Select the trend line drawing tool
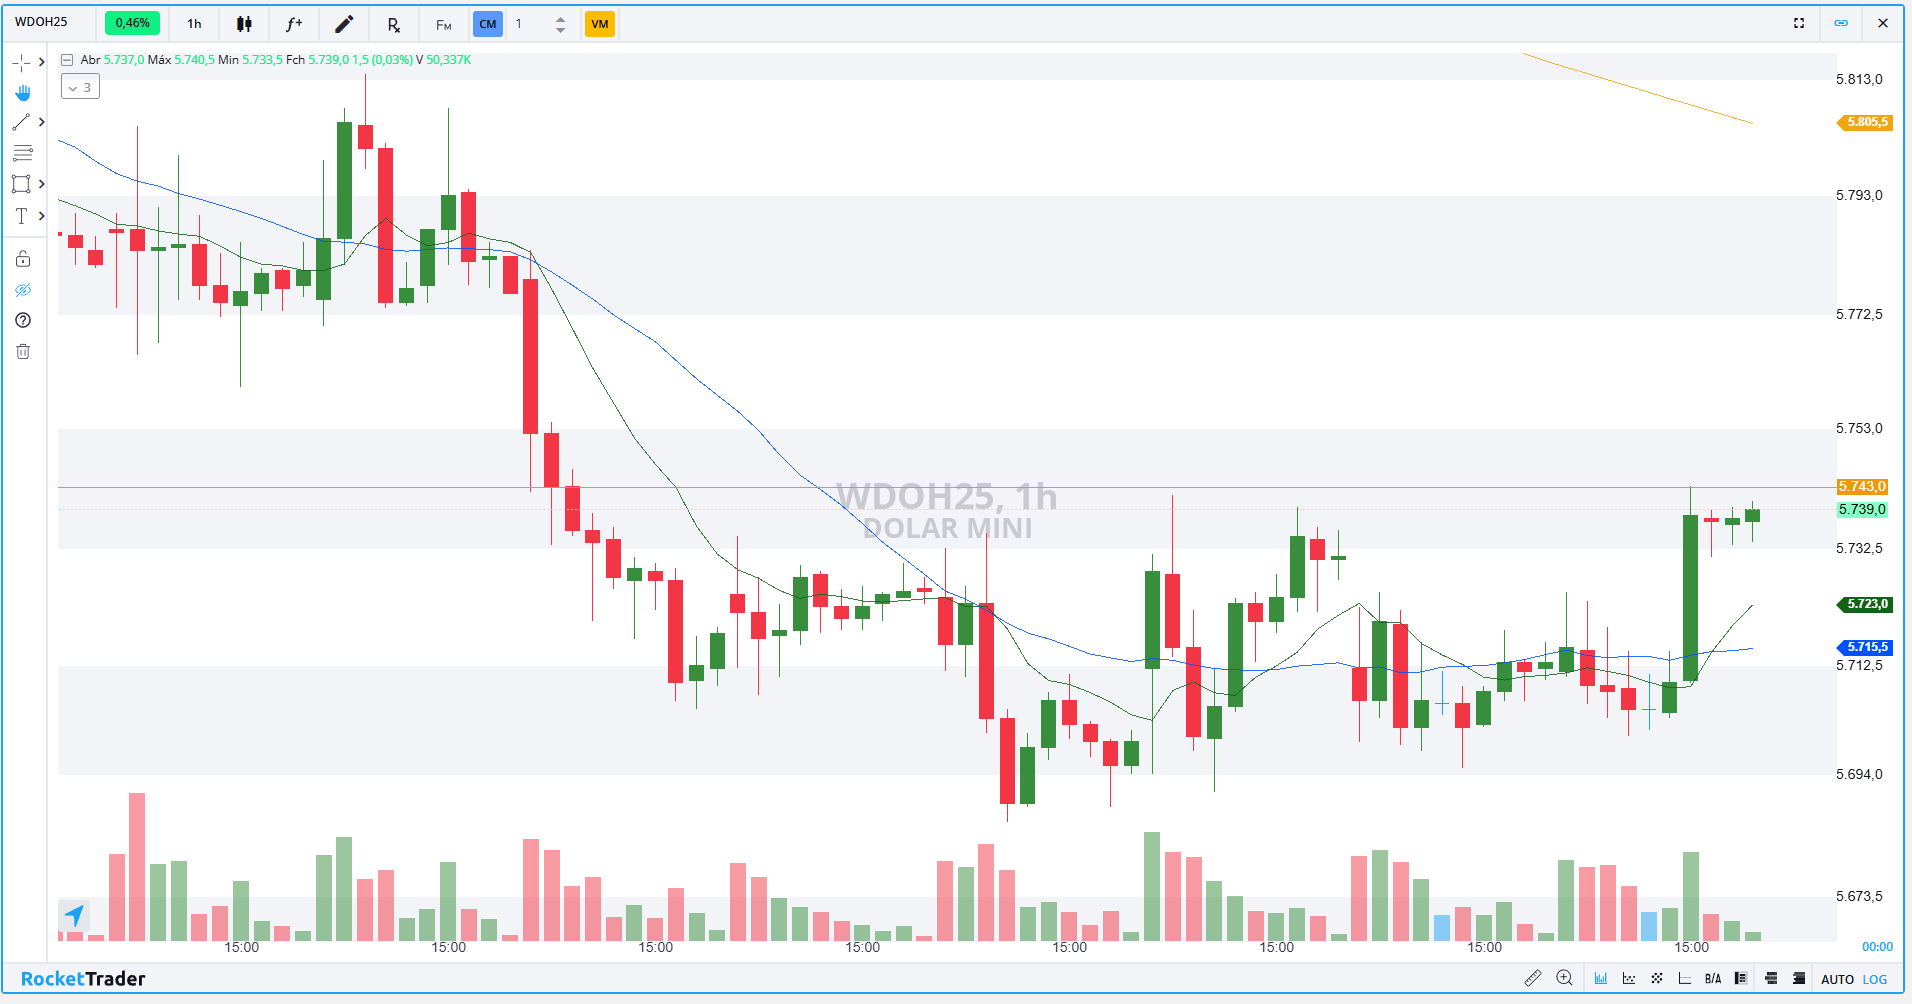The image size is (1912, 1004). pyautogui.click(x=21, y=122)
